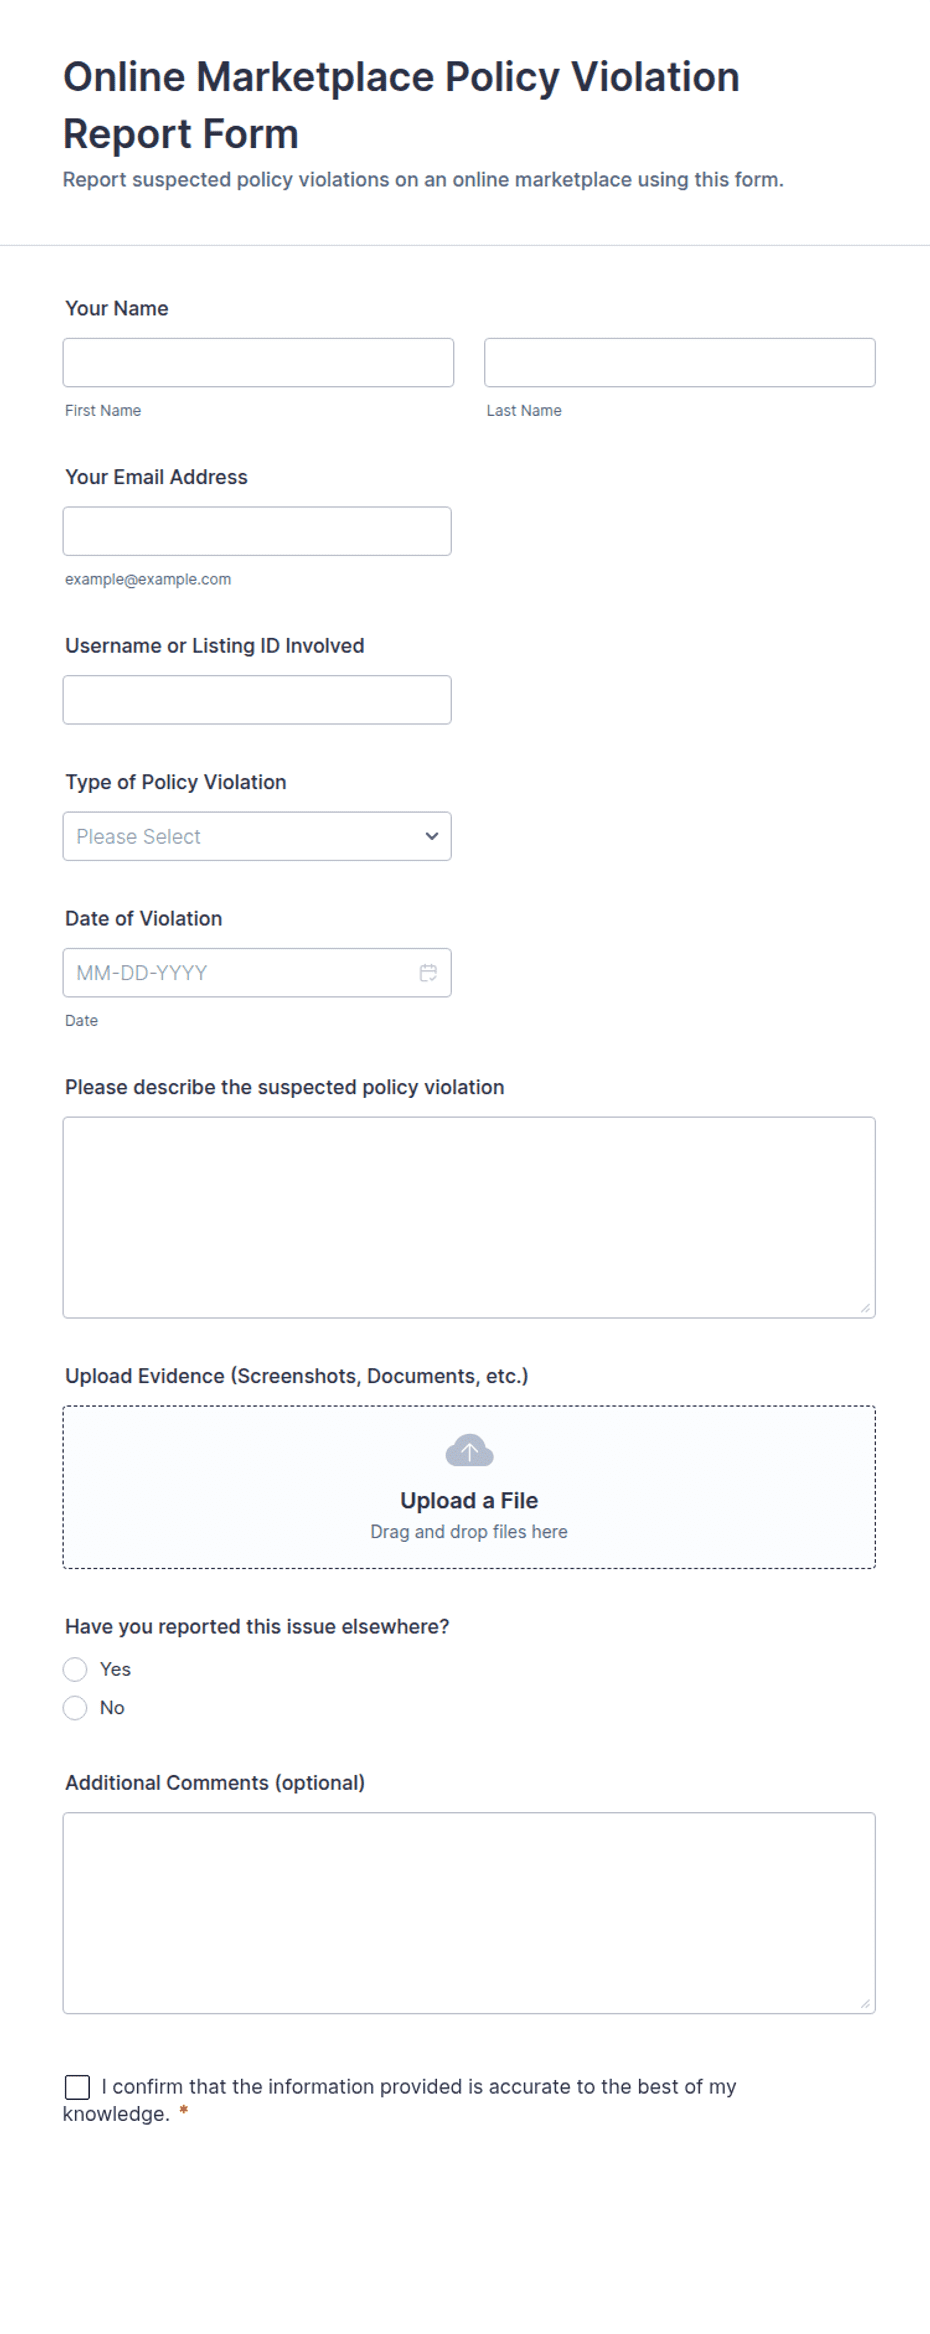
Task: Click the Additional Comments textarea resize handle
Action: coord(865,2003)
